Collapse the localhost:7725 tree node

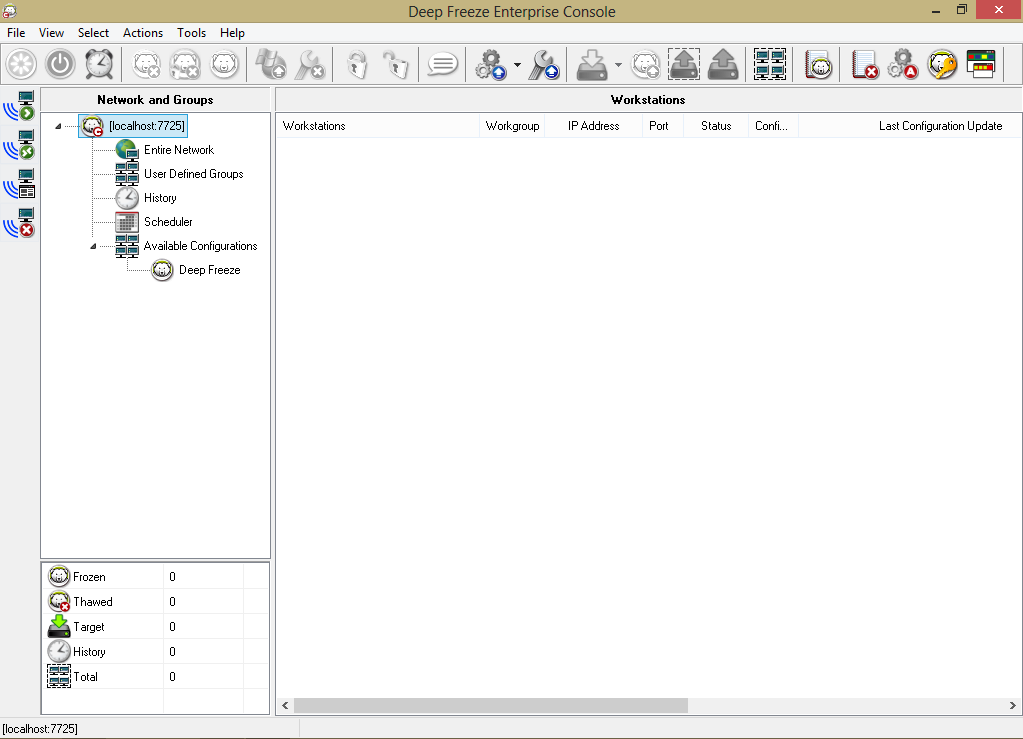pyautogui.click(x=58, y=126)
